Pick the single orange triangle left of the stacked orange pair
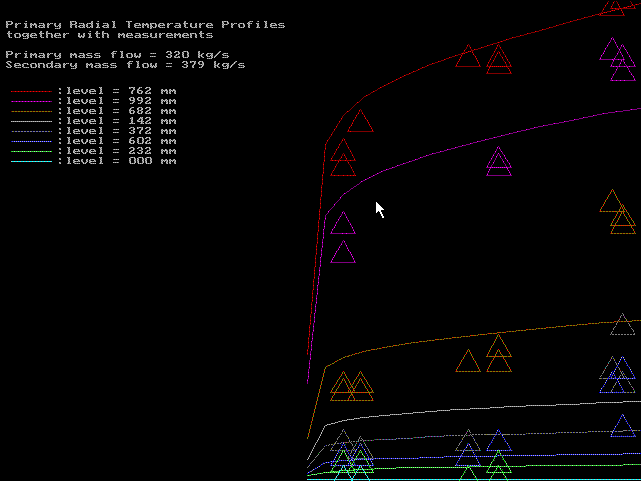 click(x=468, y=361)
